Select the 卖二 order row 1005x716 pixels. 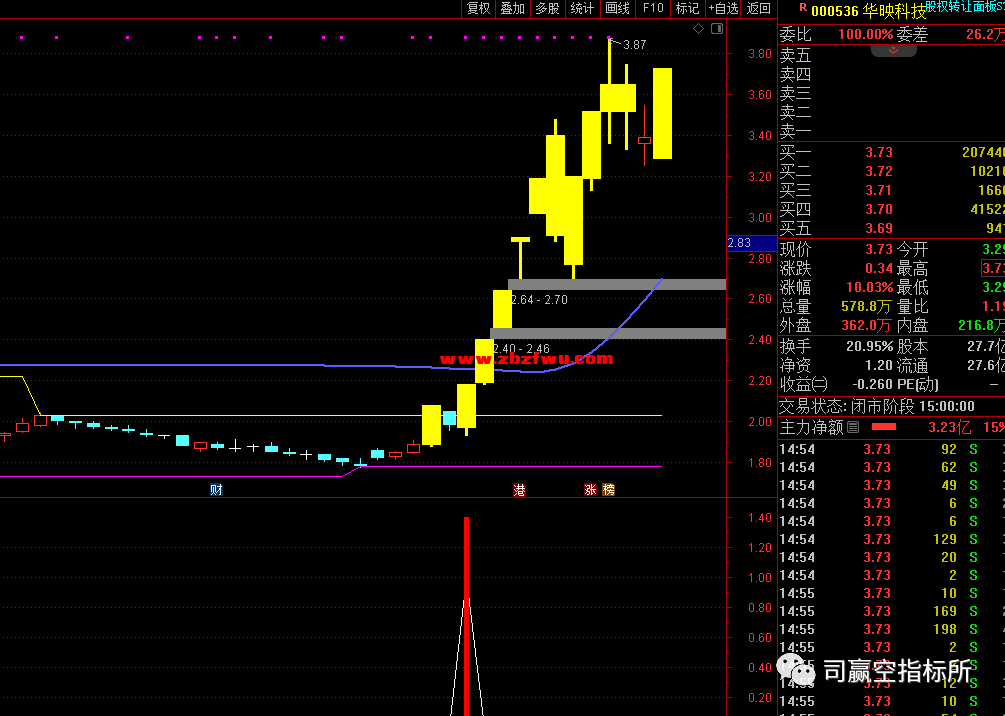pos(892,113)
